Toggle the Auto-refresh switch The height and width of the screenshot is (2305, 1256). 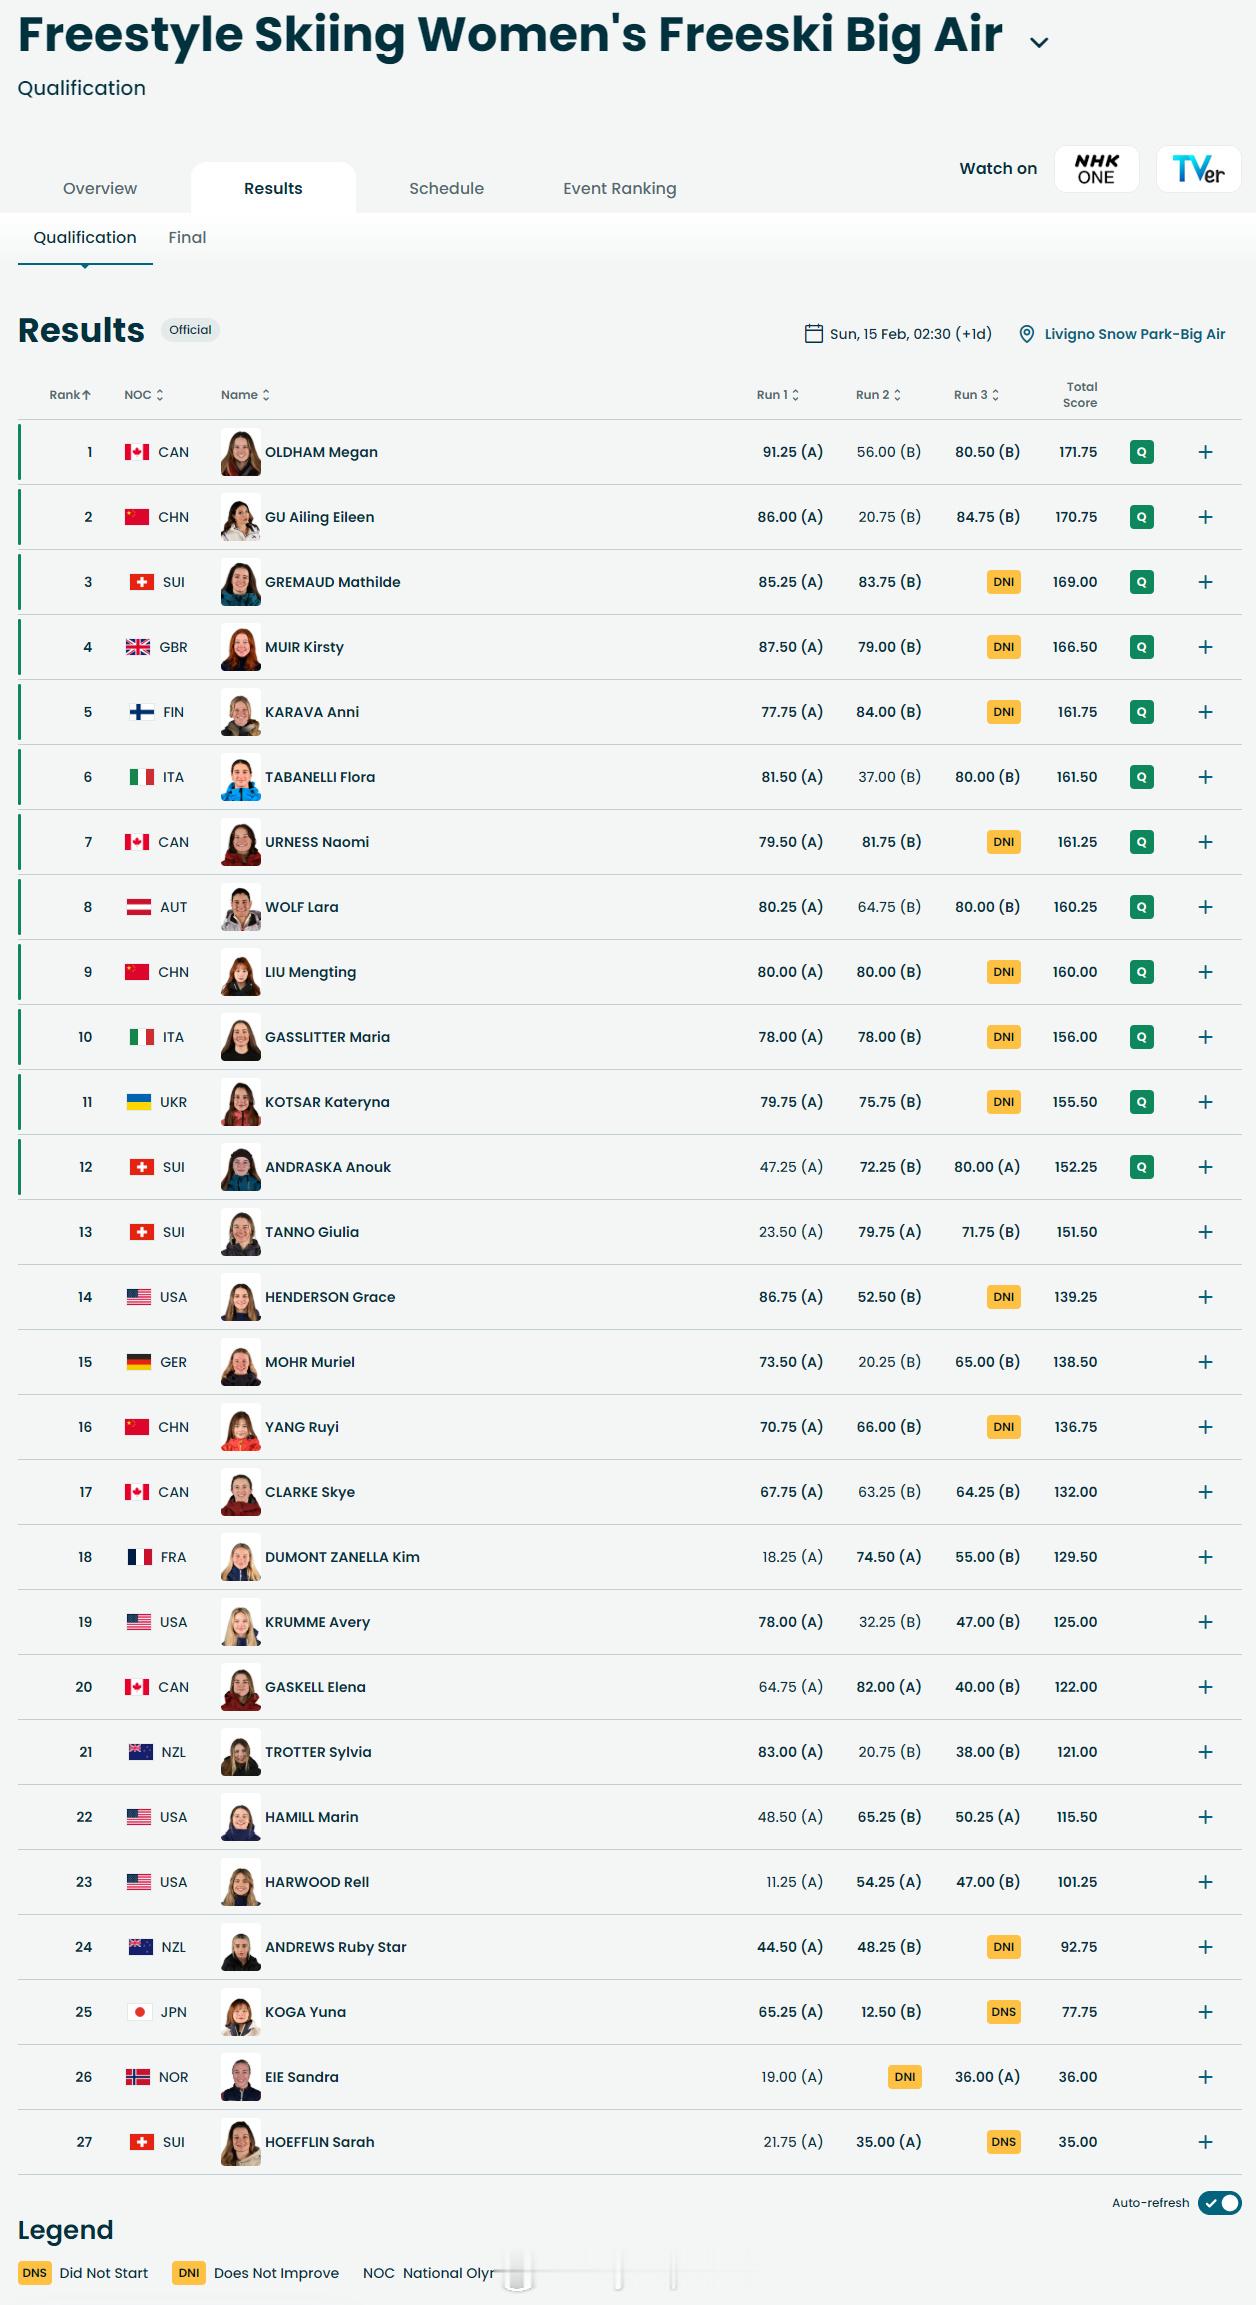(x=1219, y=2202)
